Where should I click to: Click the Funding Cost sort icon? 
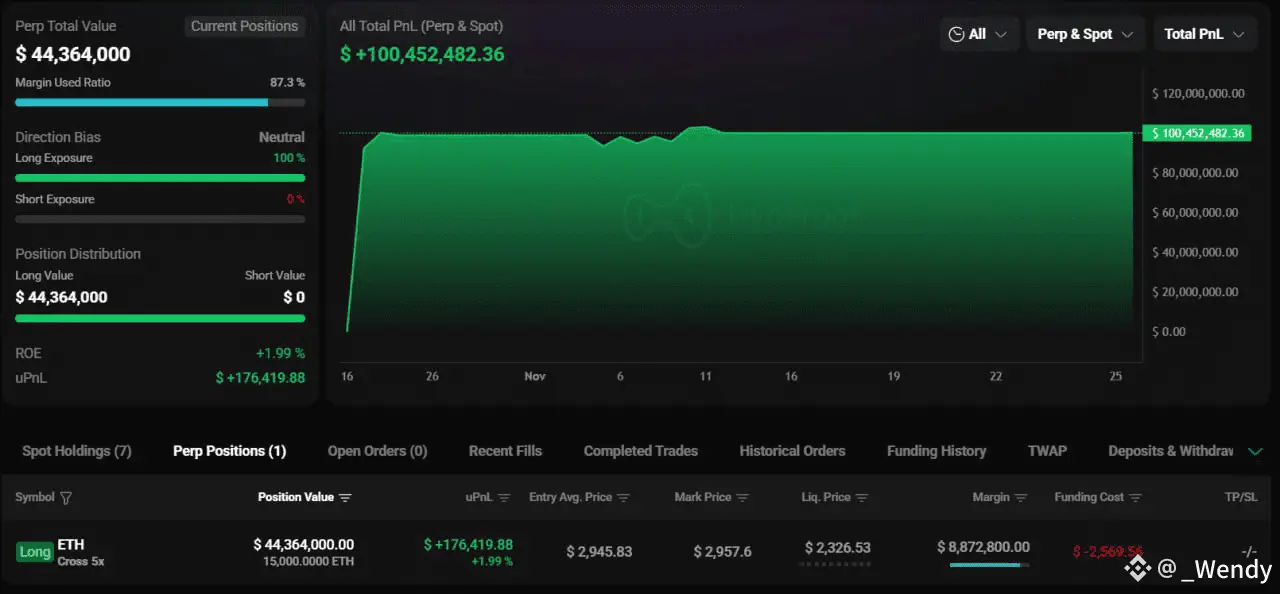(x=1135, y=498)
